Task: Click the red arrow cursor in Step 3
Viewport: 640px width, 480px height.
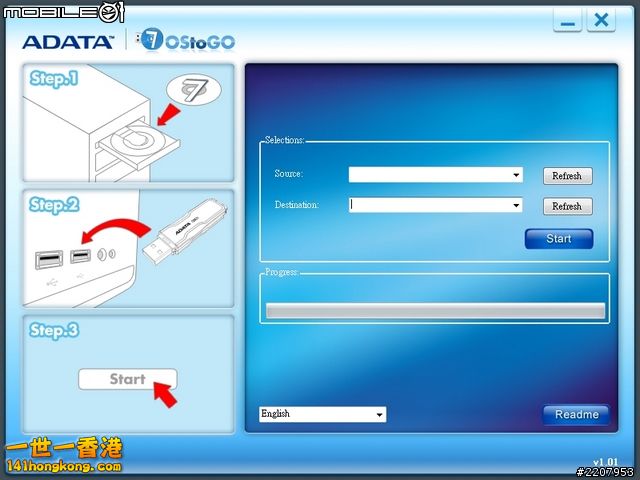Action: point(162,395)
